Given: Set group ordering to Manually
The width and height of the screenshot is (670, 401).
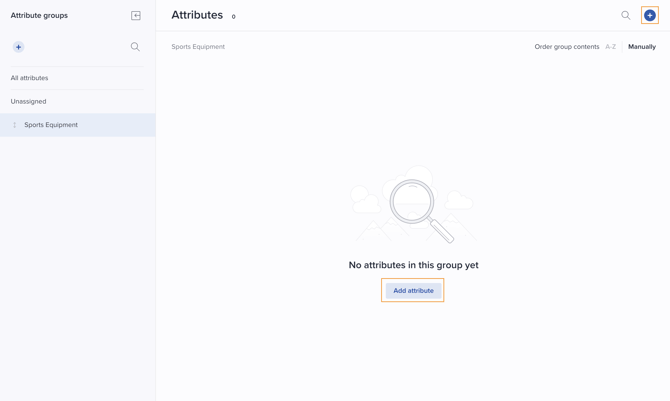Looking at the screenshot, I should 642,47.
